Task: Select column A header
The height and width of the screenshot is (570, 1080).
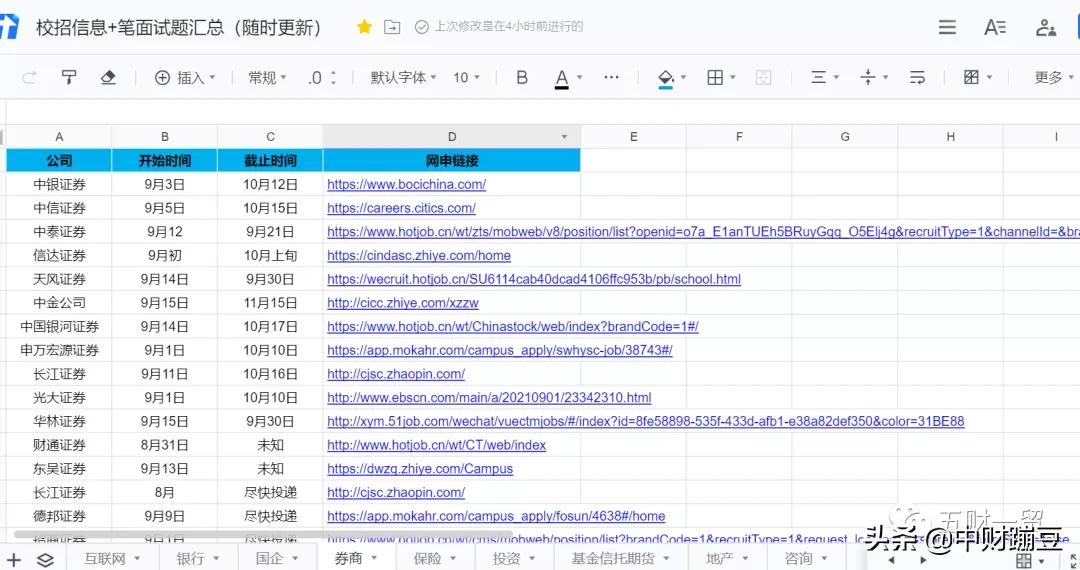Action: [59, 137]
